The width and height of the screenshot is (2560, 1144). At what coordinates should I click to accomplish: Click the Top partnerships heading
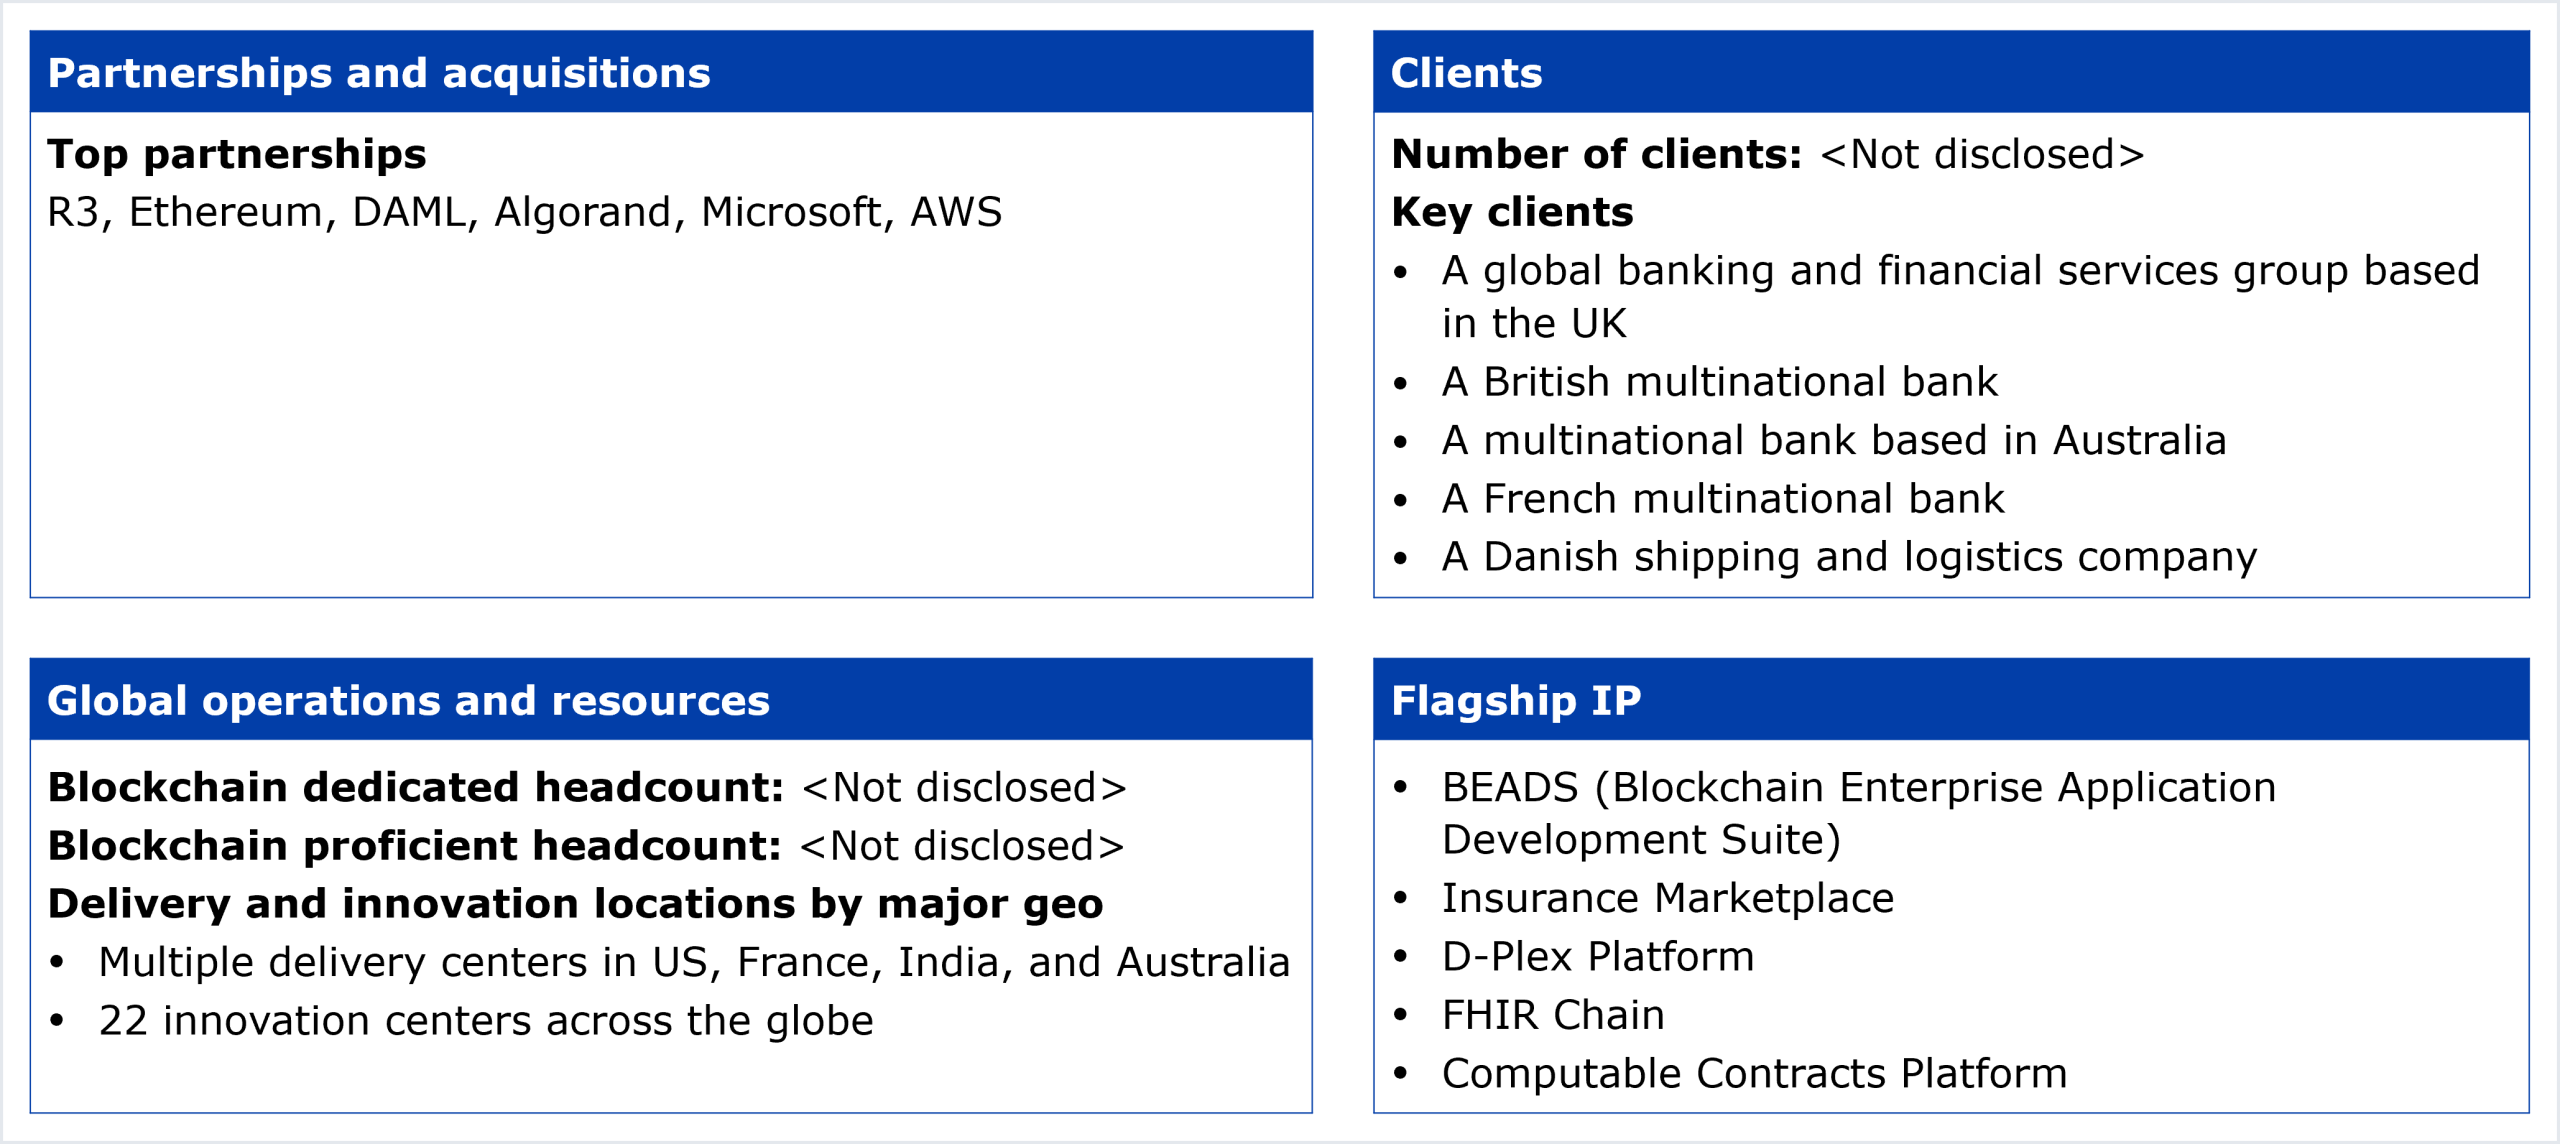[x=237, y=154]
